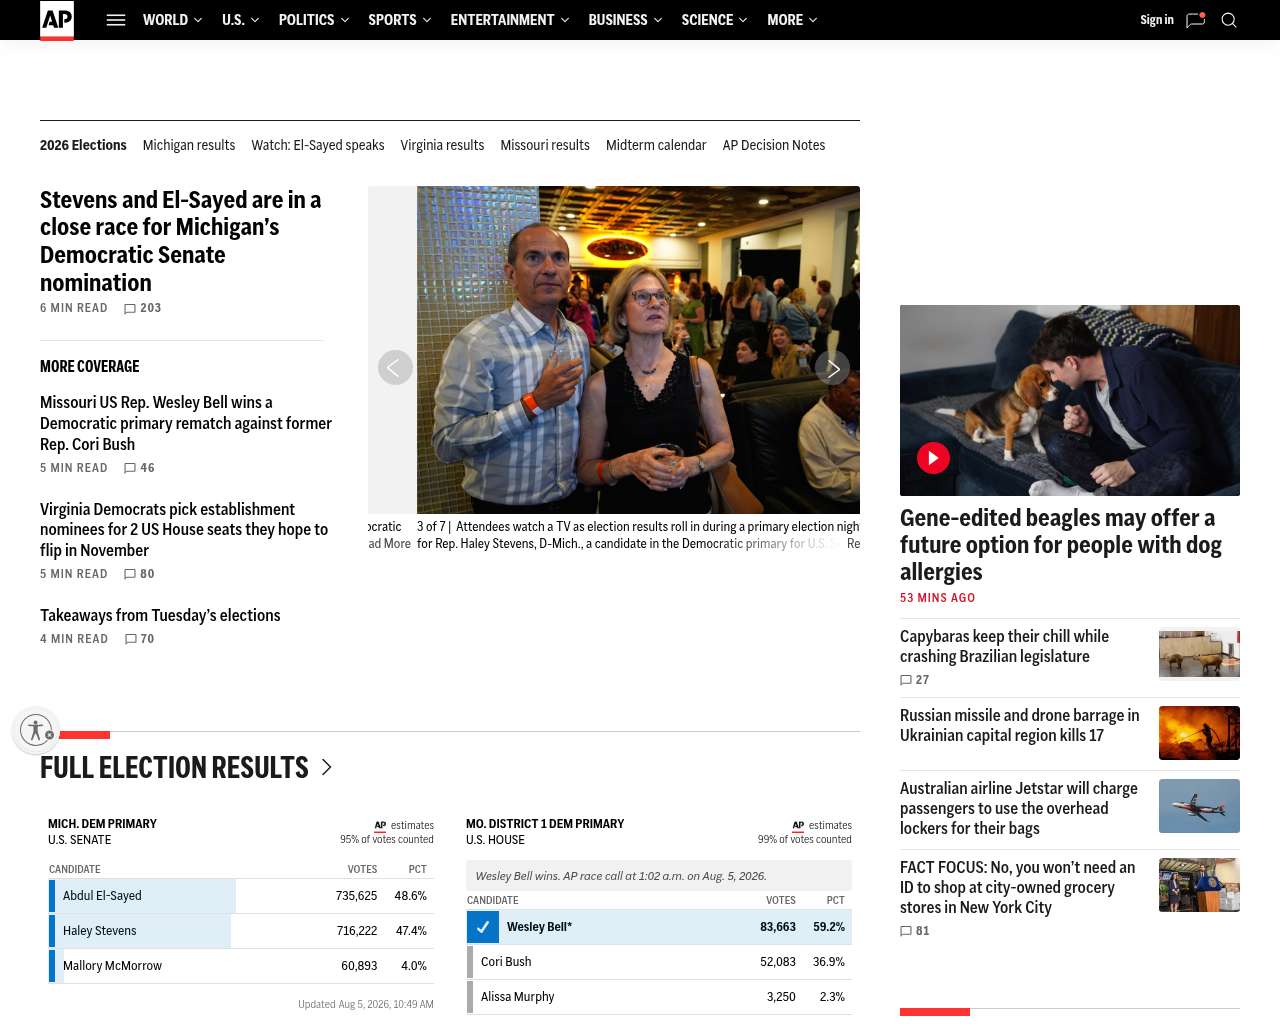The width and height of the screenshot is (1280, 1024).
Task: Open the search magnifier icon
Action: tap(1229, 20)
